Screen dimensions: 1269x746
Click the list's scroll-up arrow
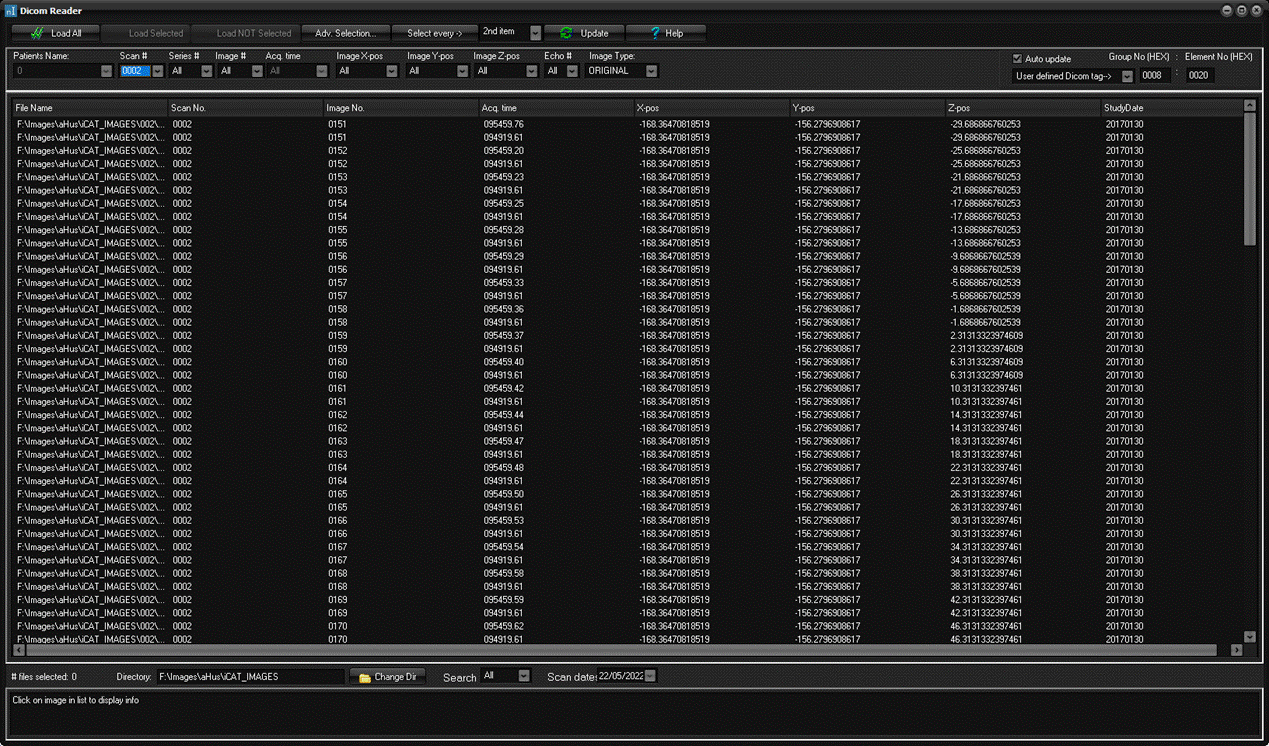pyautogui.click(x=1249, y=105)
